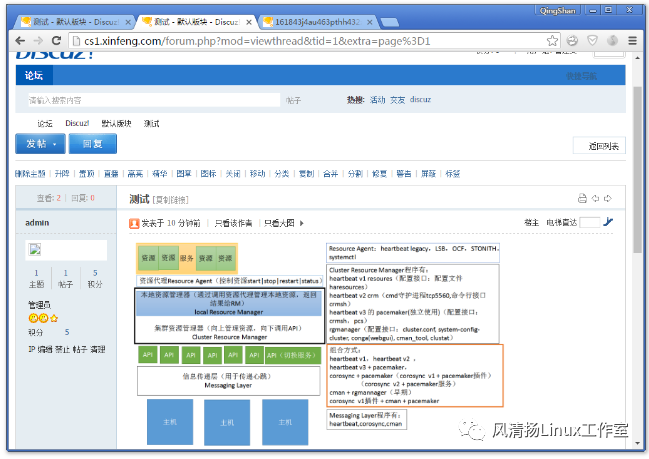Click the 只看该作者 link

[233, 223]
